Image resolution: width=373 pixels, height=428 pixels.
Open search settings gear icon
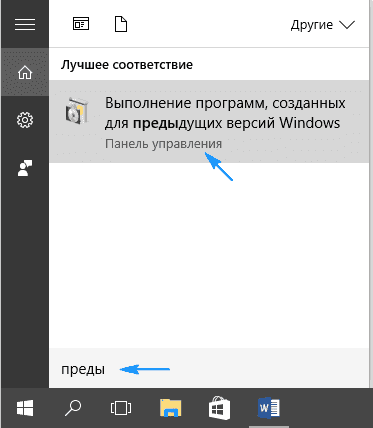[x=25, y=120]
